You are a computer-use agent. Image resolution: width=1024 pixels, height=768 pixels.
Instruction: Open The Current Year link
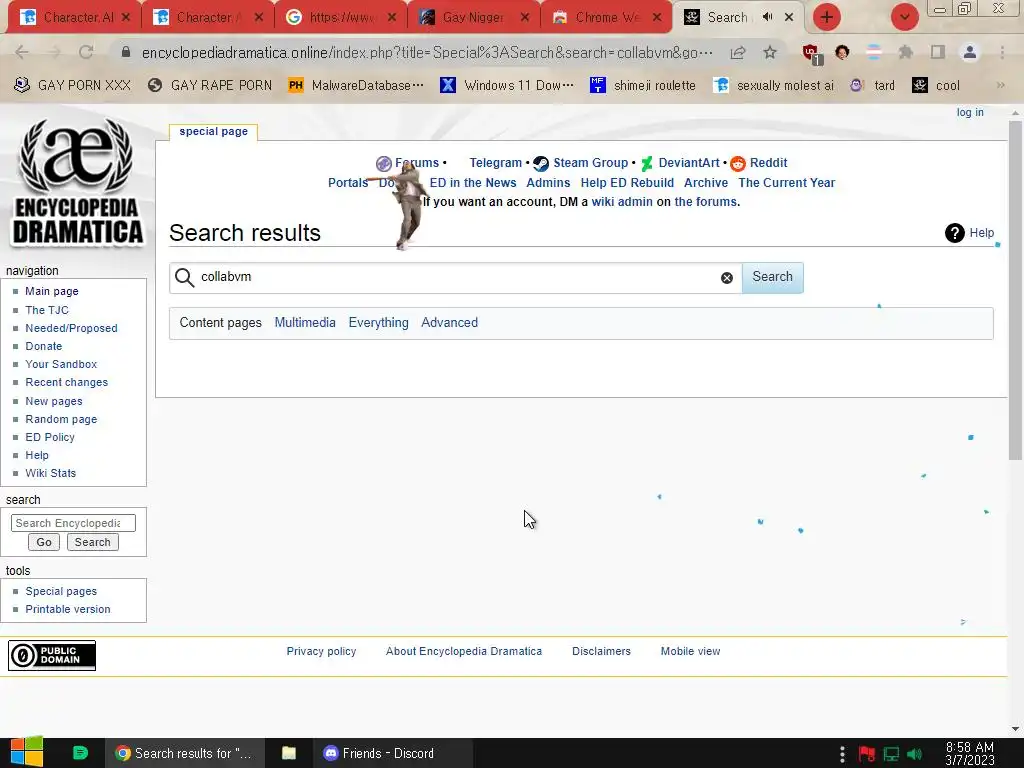click(x=786, y=183)
